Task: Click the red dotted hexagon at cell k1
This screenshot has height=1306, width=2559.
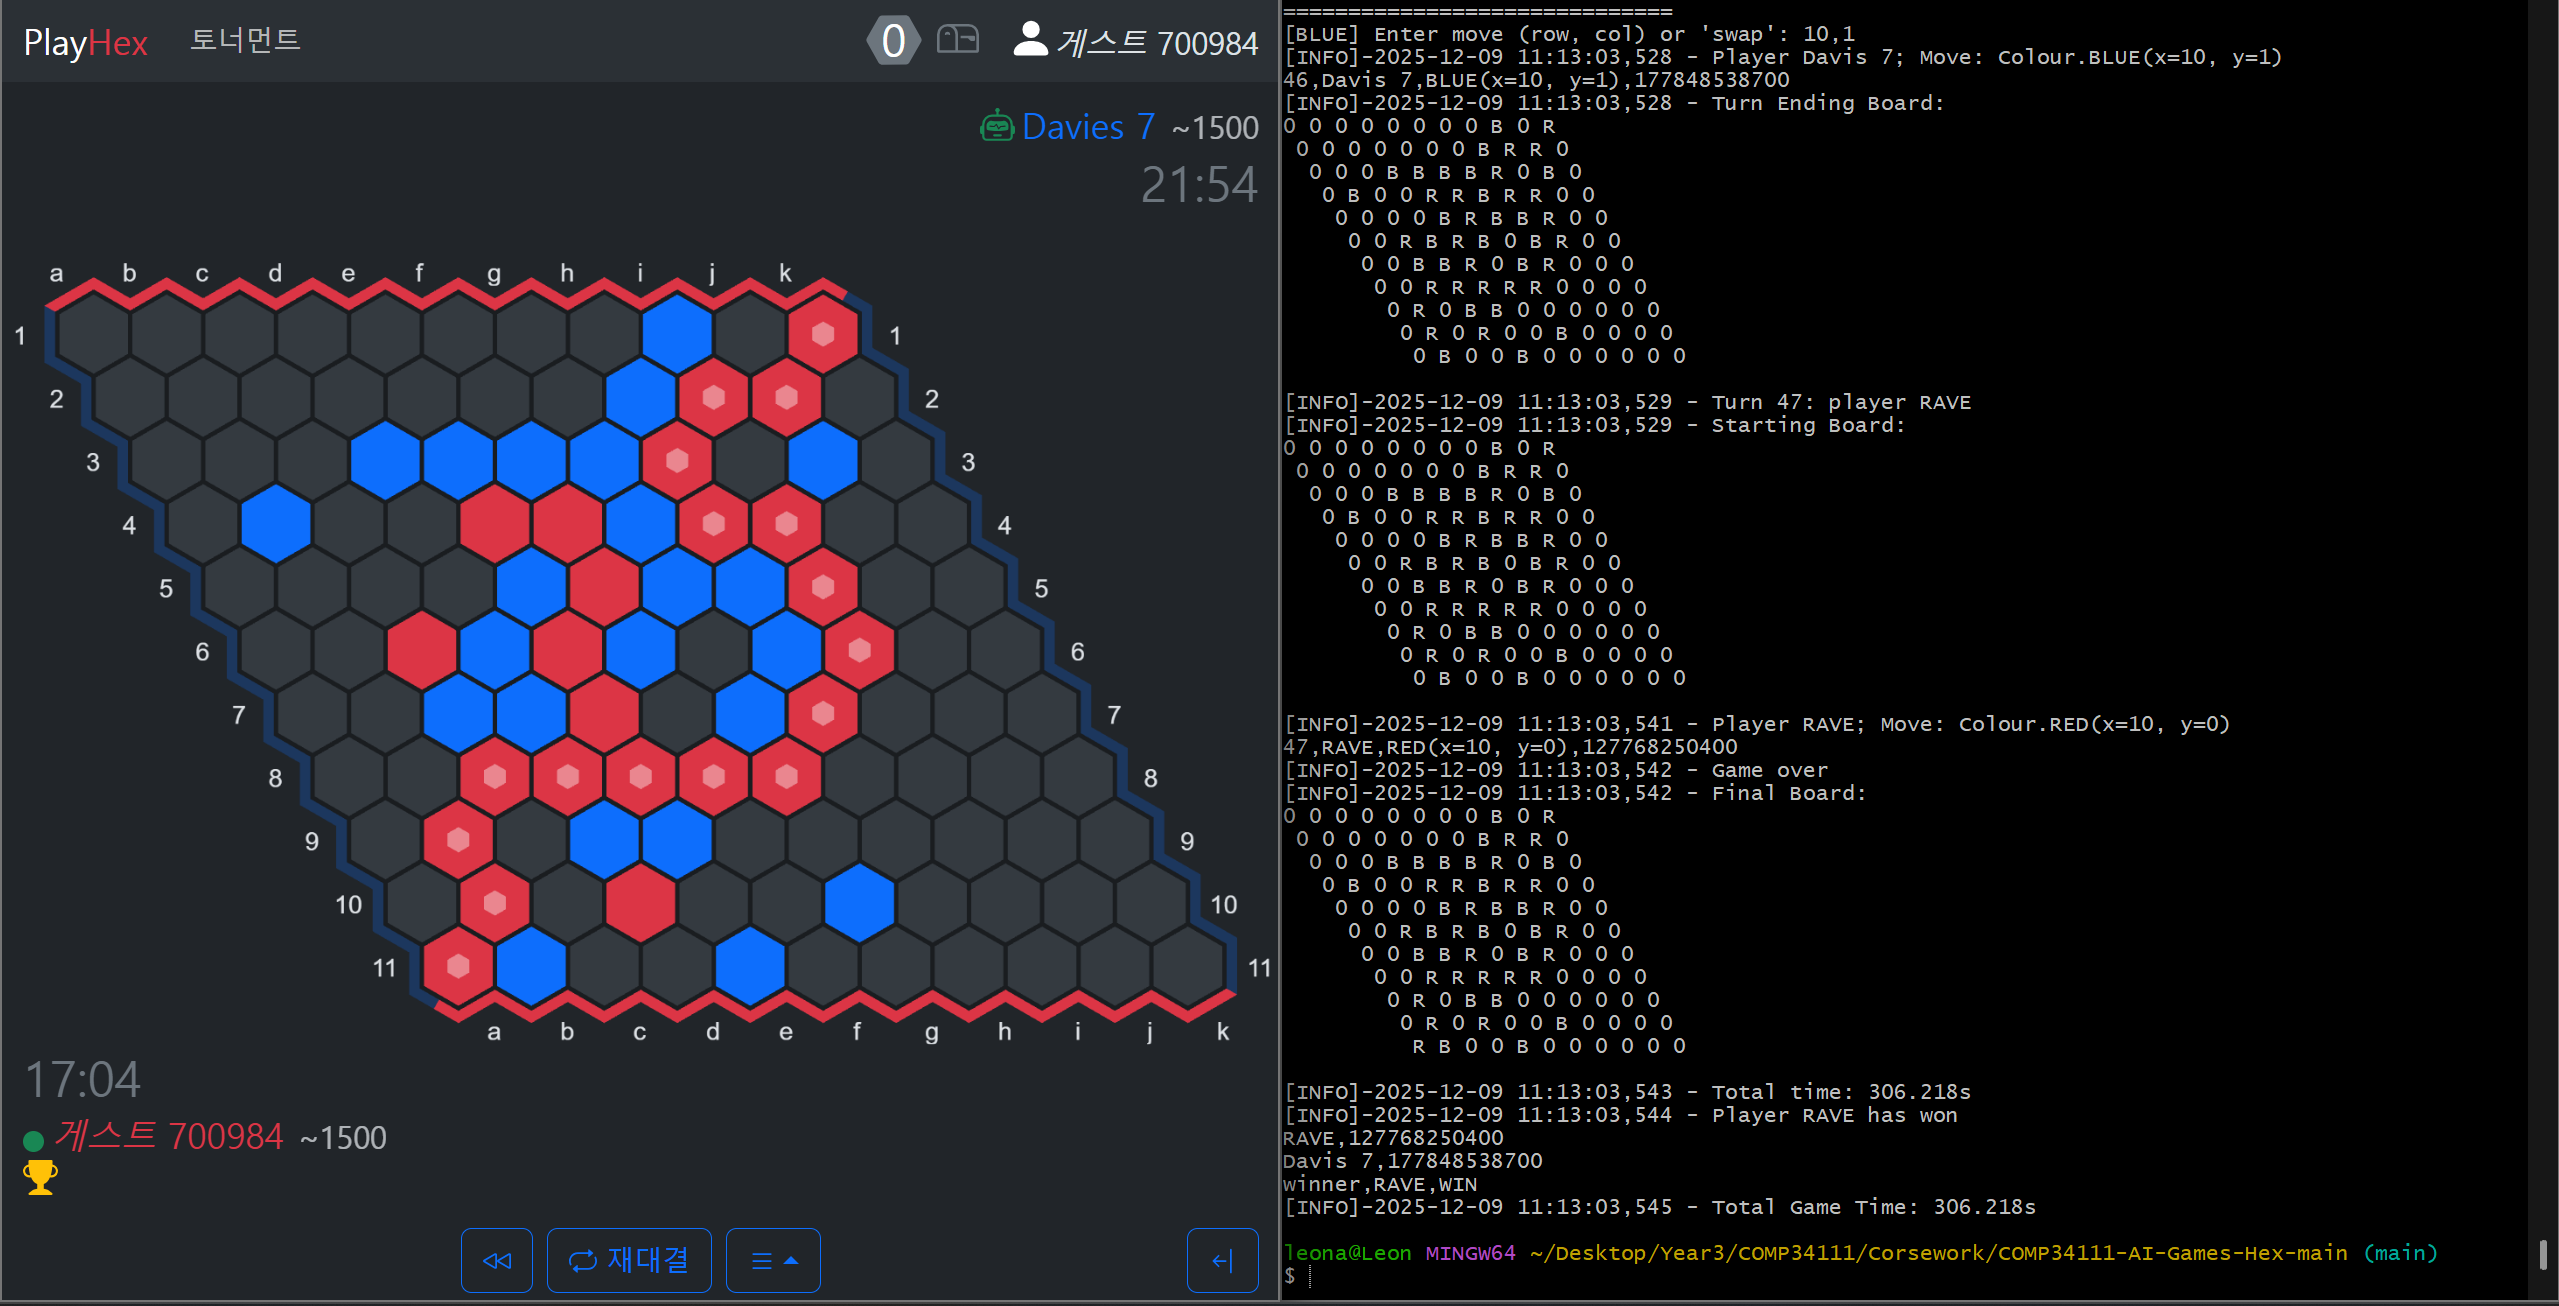Action: (823, 334)
